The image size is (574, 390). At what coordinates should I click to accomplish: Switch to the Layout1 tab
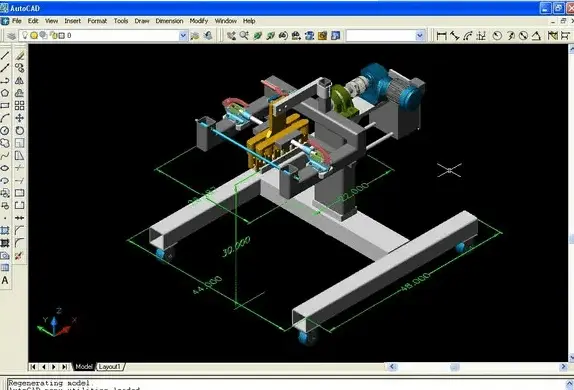tap(109, 367)
